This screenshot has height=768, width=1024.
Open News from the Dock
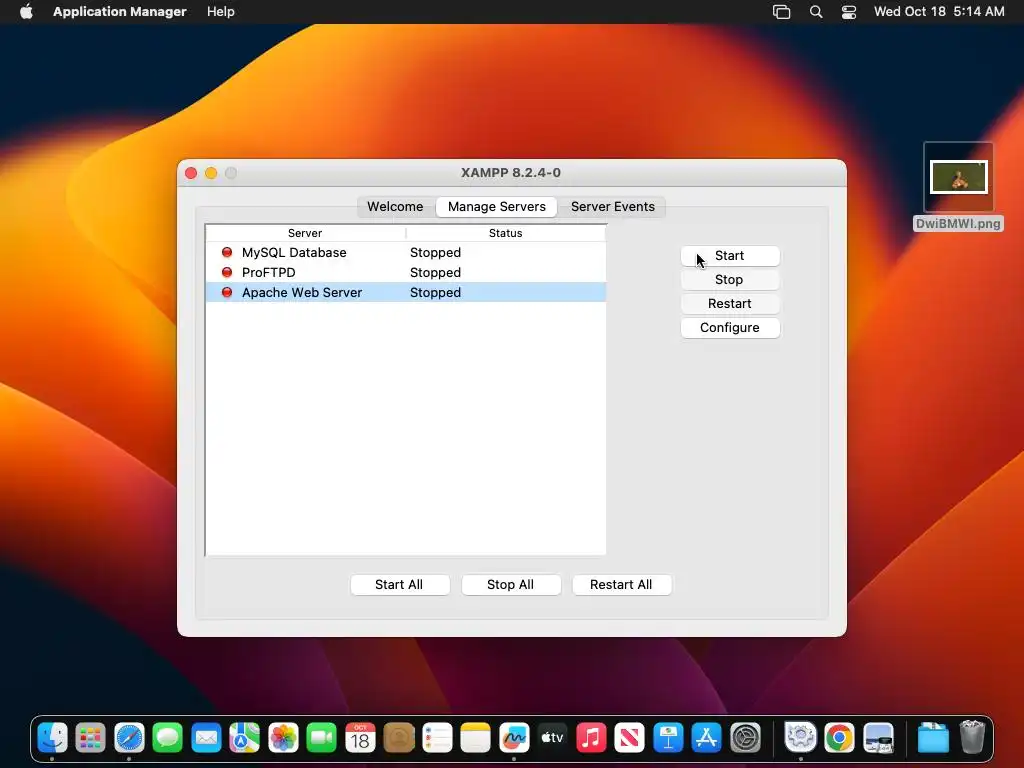(630, 738)
